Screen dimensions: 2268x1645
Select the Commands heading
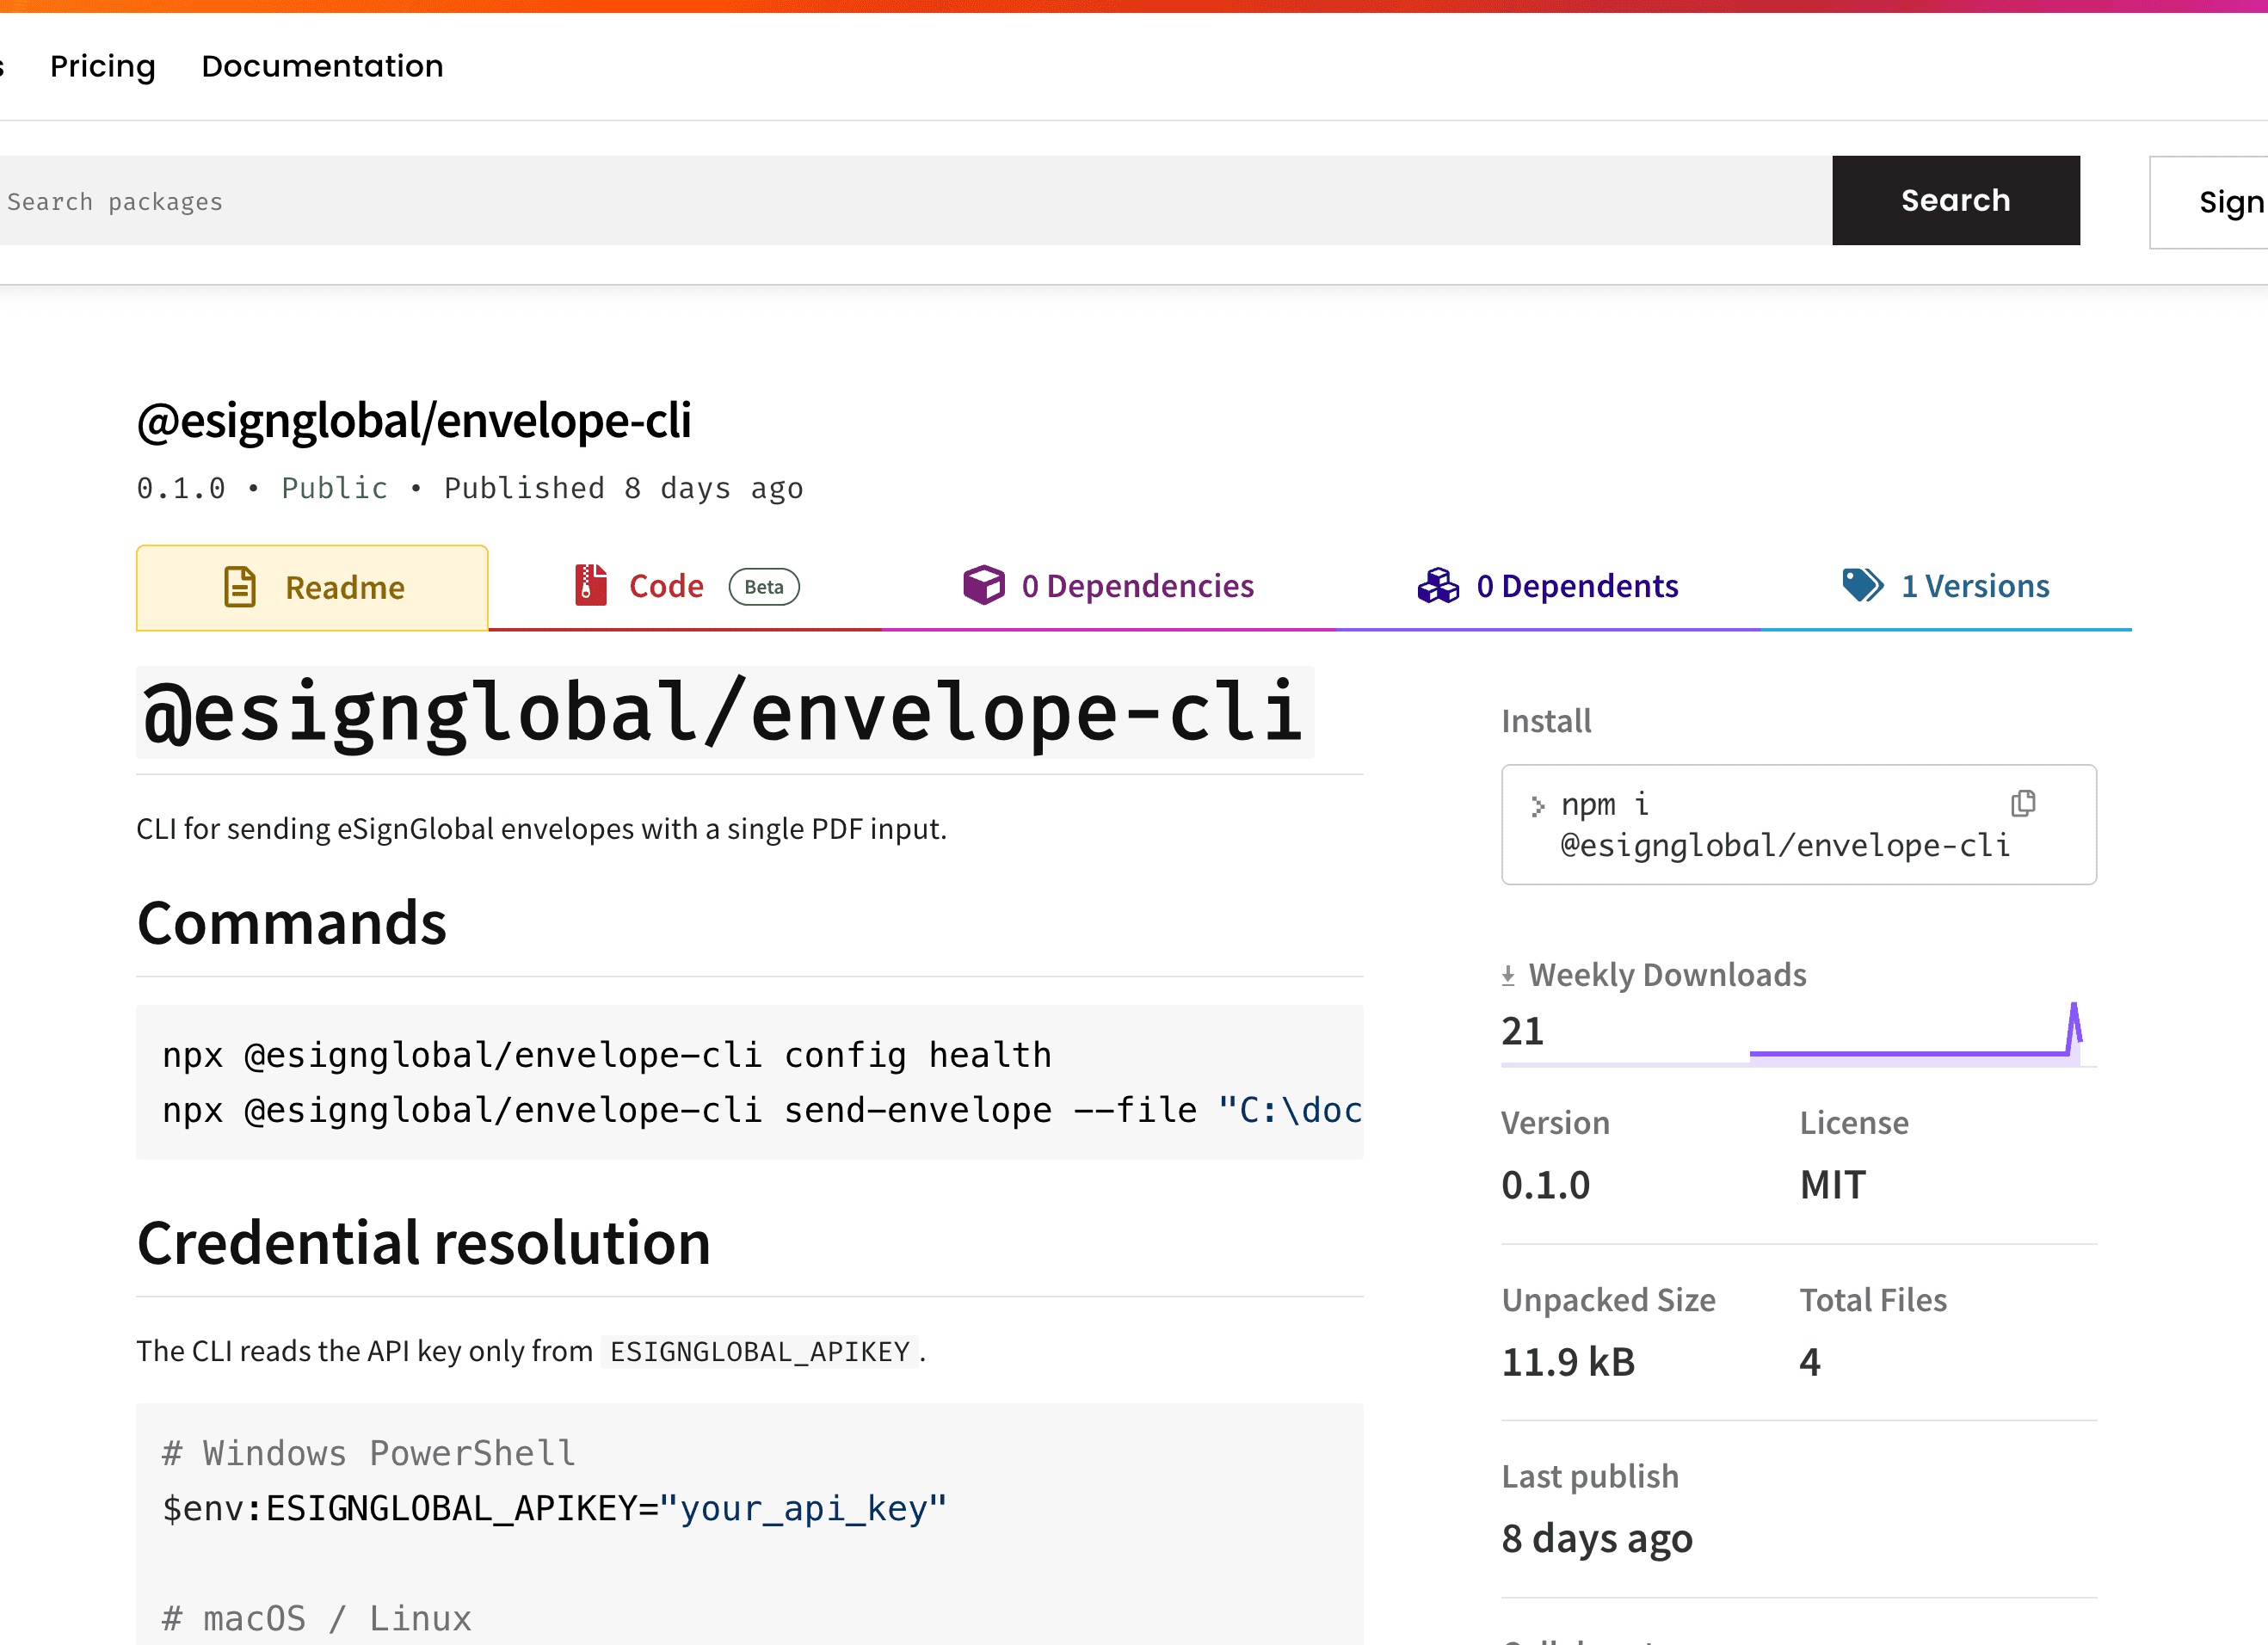tap(292, 923)
